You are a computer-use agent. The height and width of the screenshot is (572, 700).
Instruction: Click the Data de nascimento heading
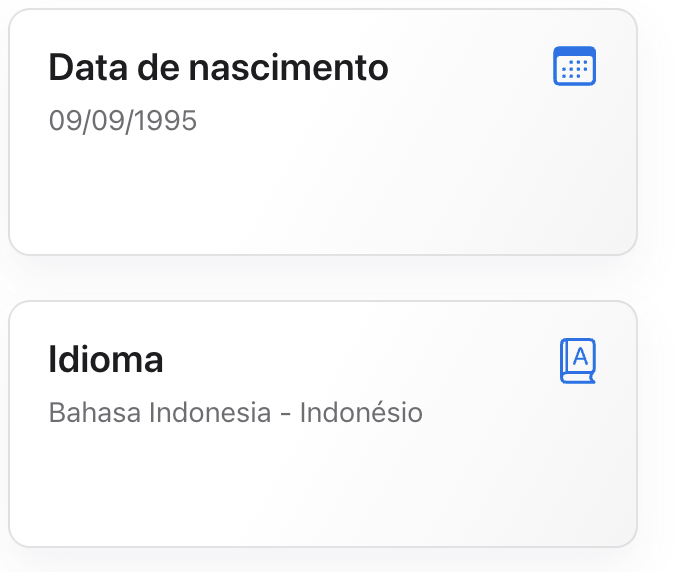218,68
